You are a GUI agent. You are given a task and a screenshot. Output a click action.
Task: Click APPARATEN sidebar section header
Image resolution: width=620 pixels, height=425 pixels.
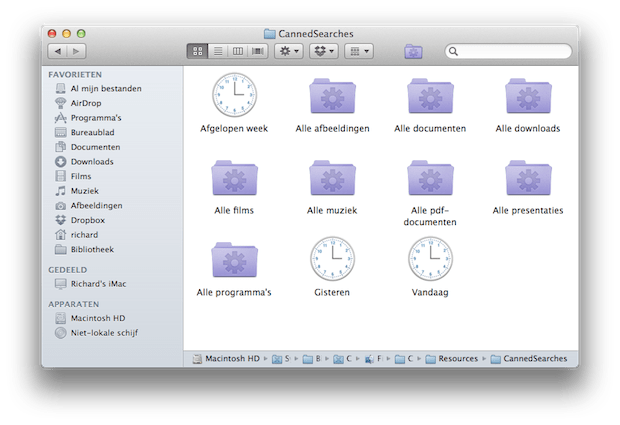[x=74, y=304]
